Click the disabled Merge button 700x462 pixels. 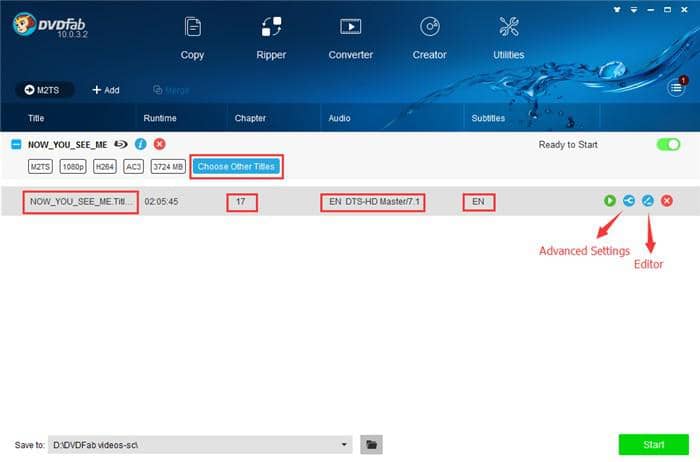171,90
